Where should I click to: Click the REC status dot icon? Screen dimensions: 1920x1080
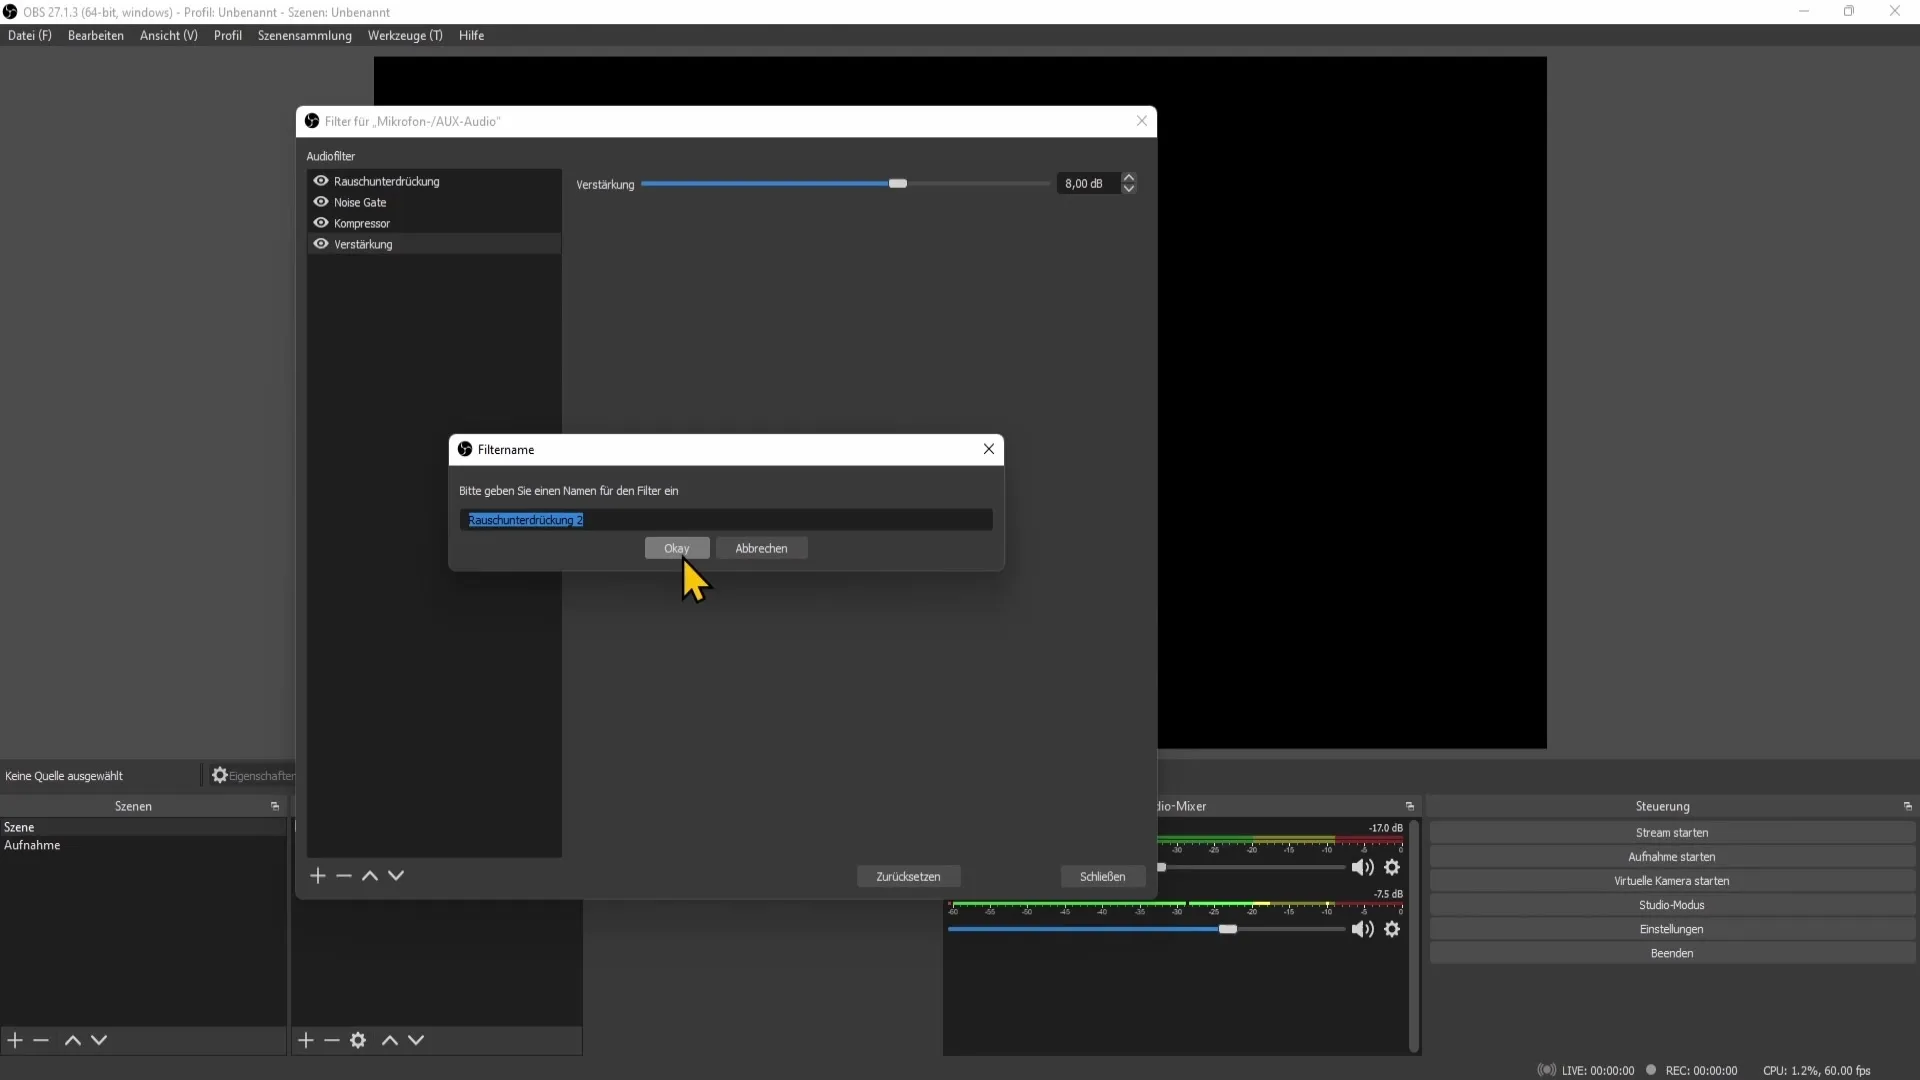1651,1070
